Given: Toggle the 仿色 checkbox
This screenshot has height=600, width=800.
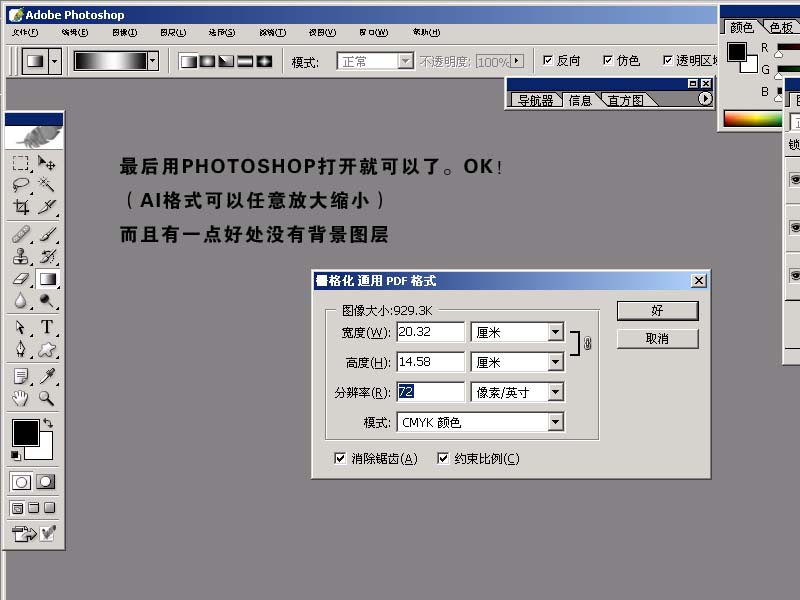Looking at the screenshot, I should point(608,60).
